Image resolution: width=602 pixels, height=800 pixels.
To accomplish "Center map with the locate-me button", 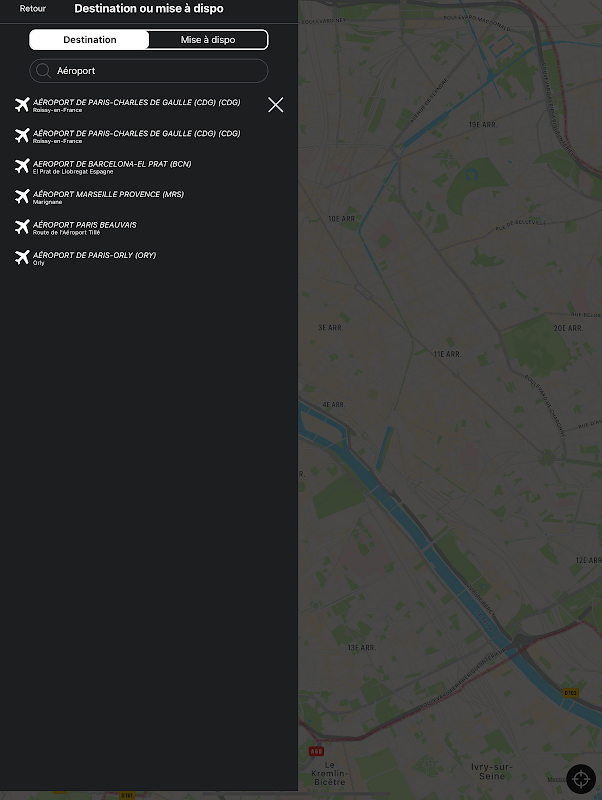I will (581, 779).
